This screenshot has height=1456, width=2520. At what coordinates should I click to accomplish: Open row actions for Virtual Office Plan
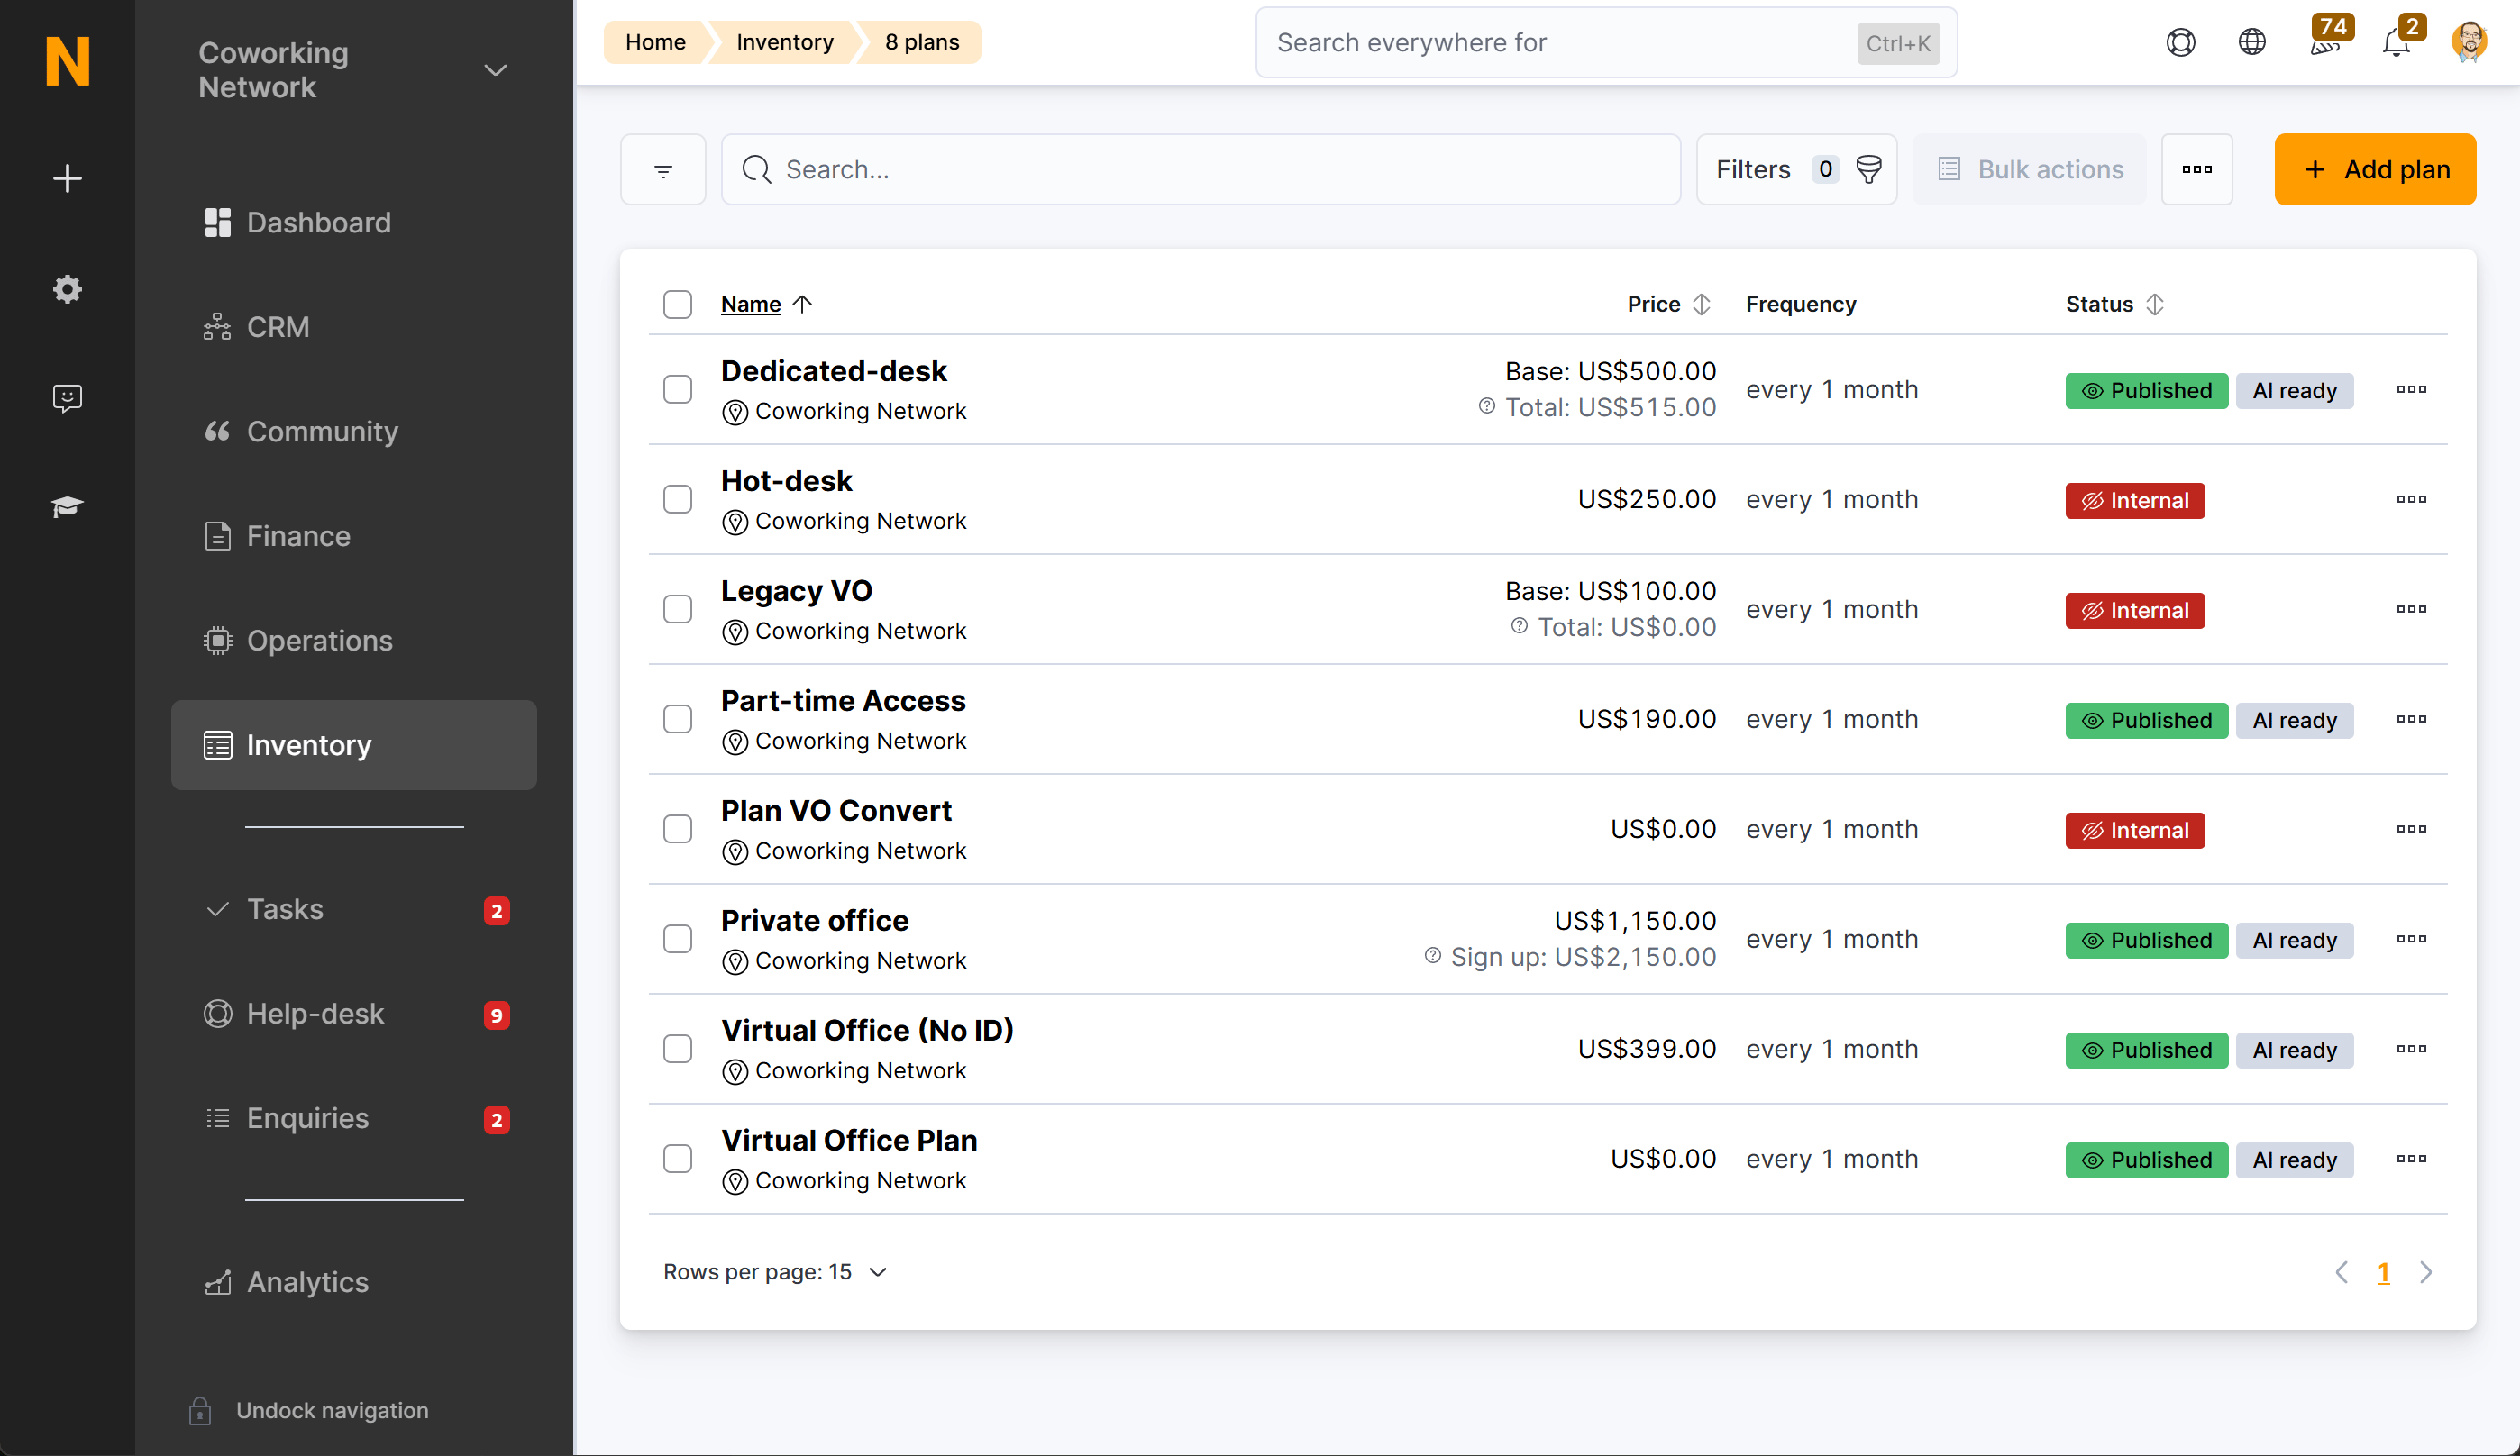(x=2411, y=1160)
